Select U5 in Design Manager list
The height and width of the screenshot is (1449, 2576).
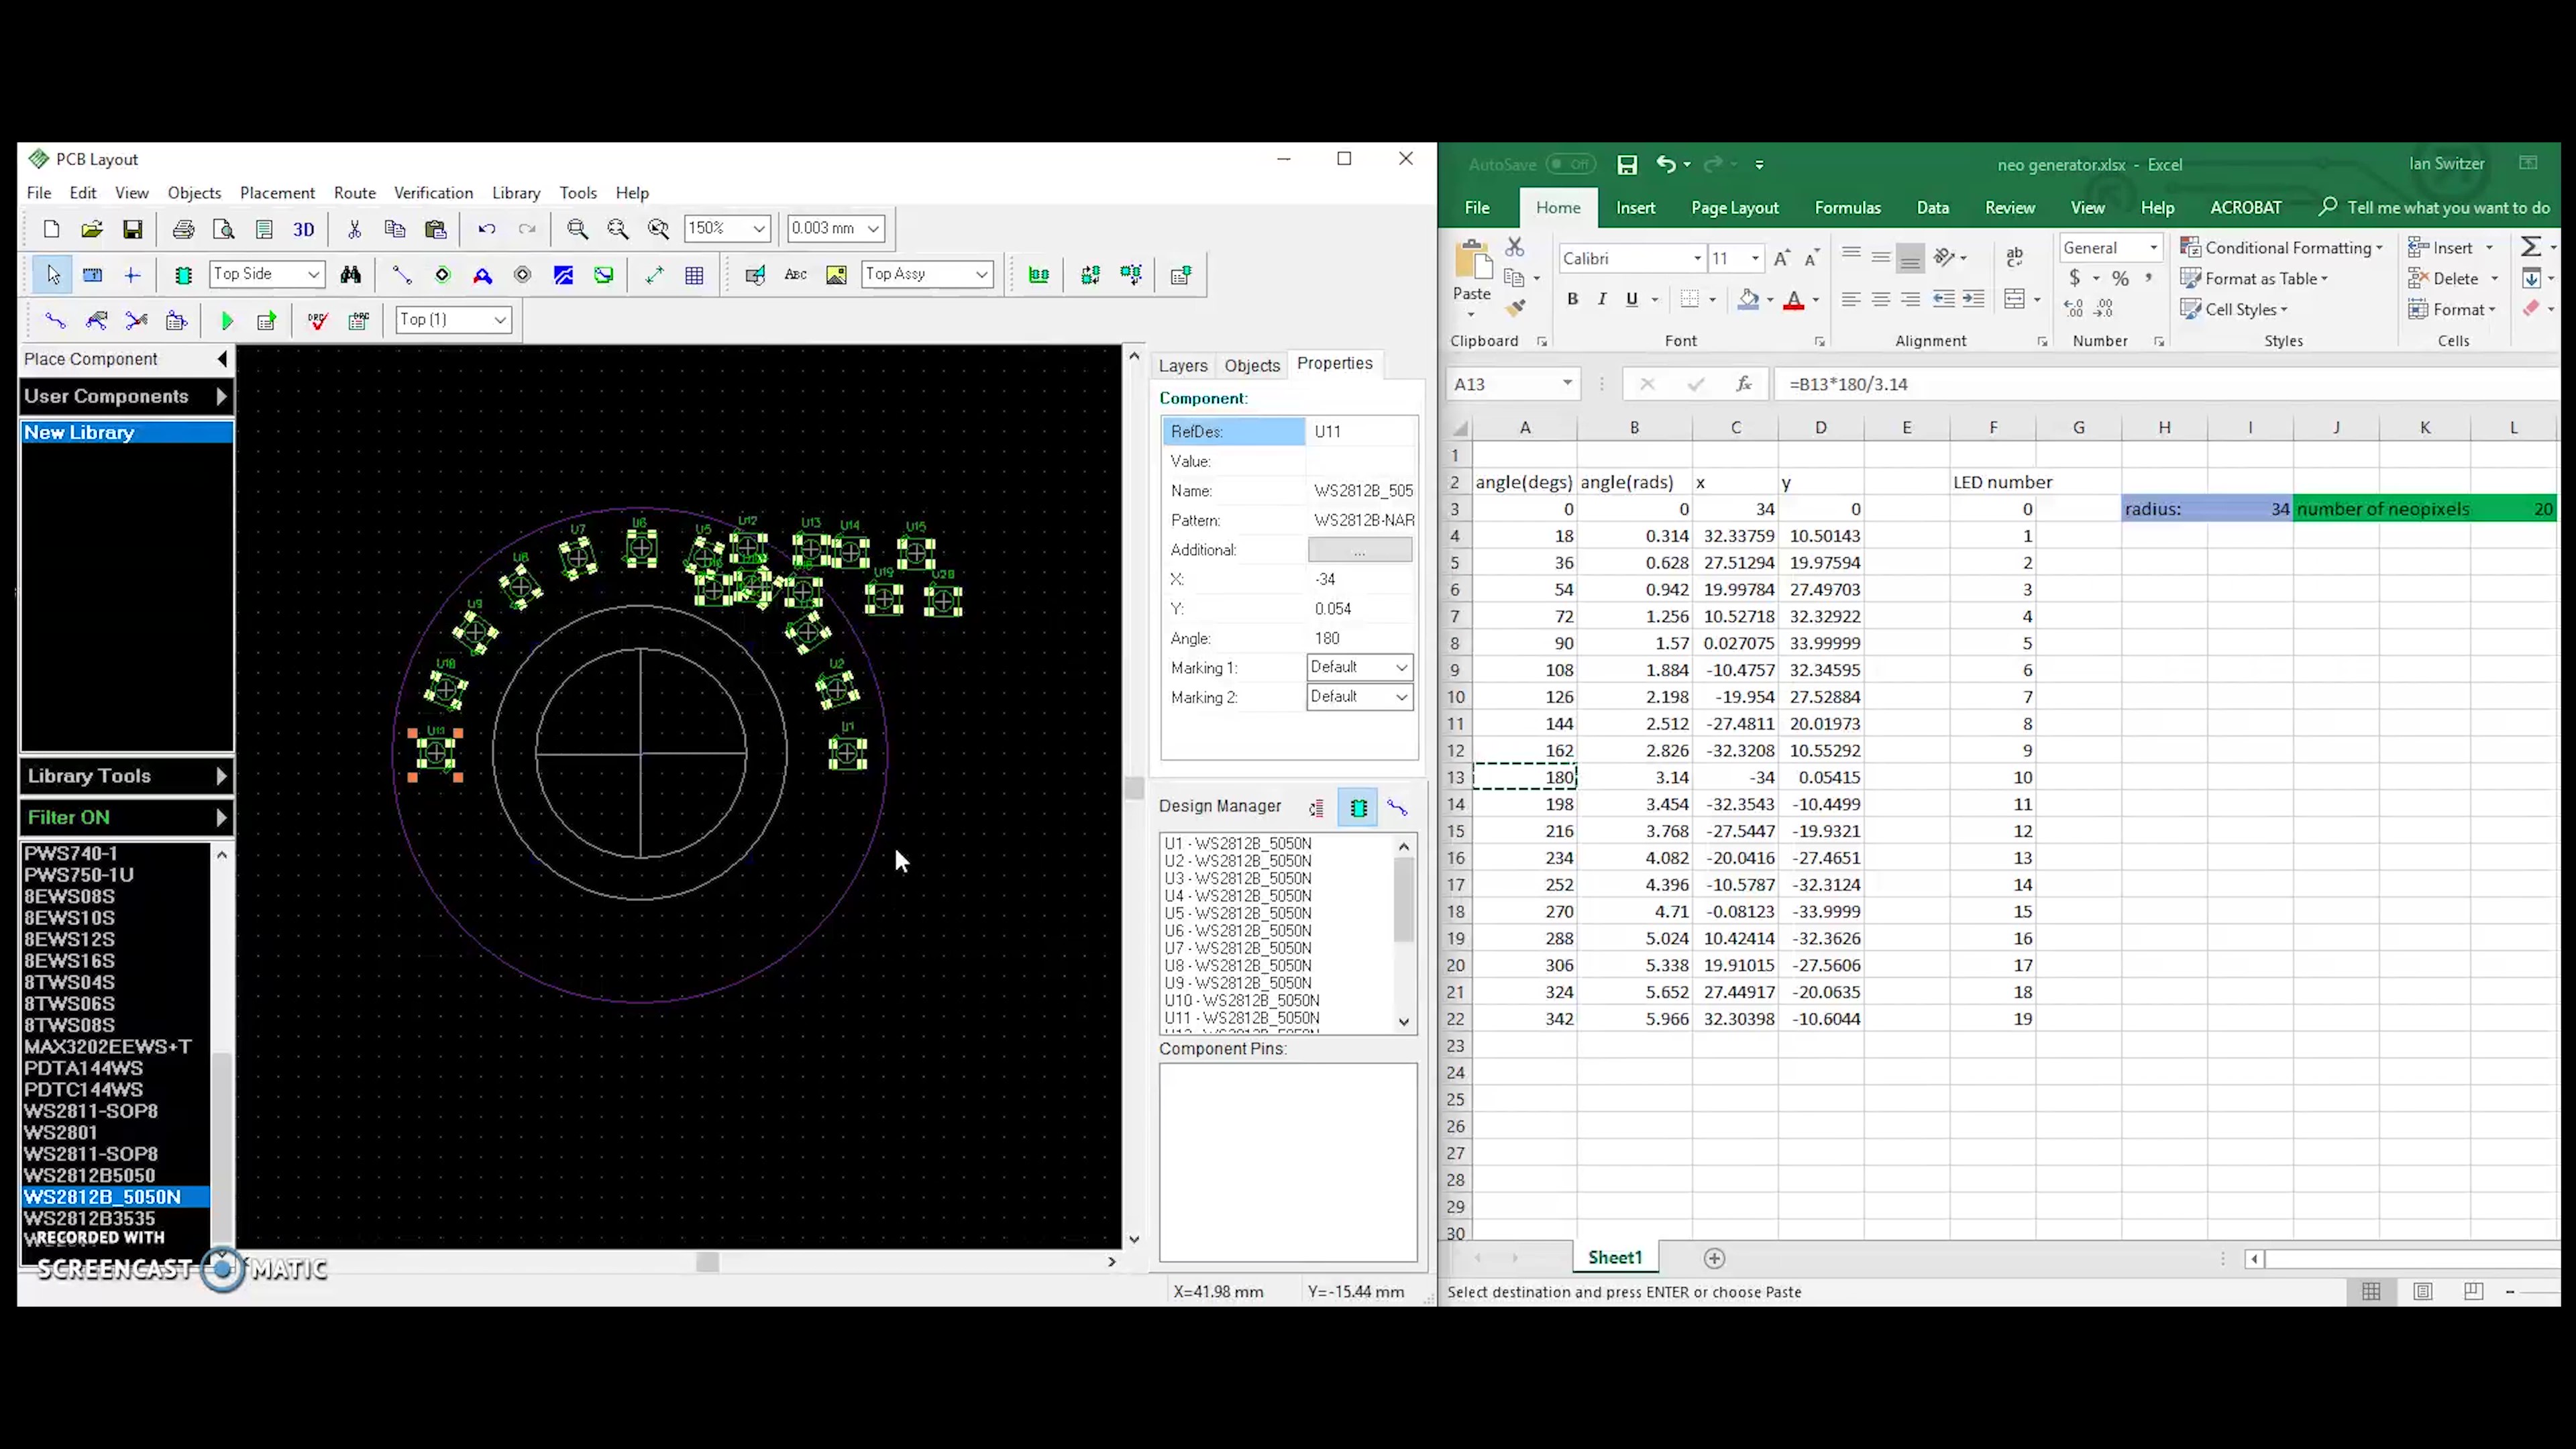pos(1238,913)
